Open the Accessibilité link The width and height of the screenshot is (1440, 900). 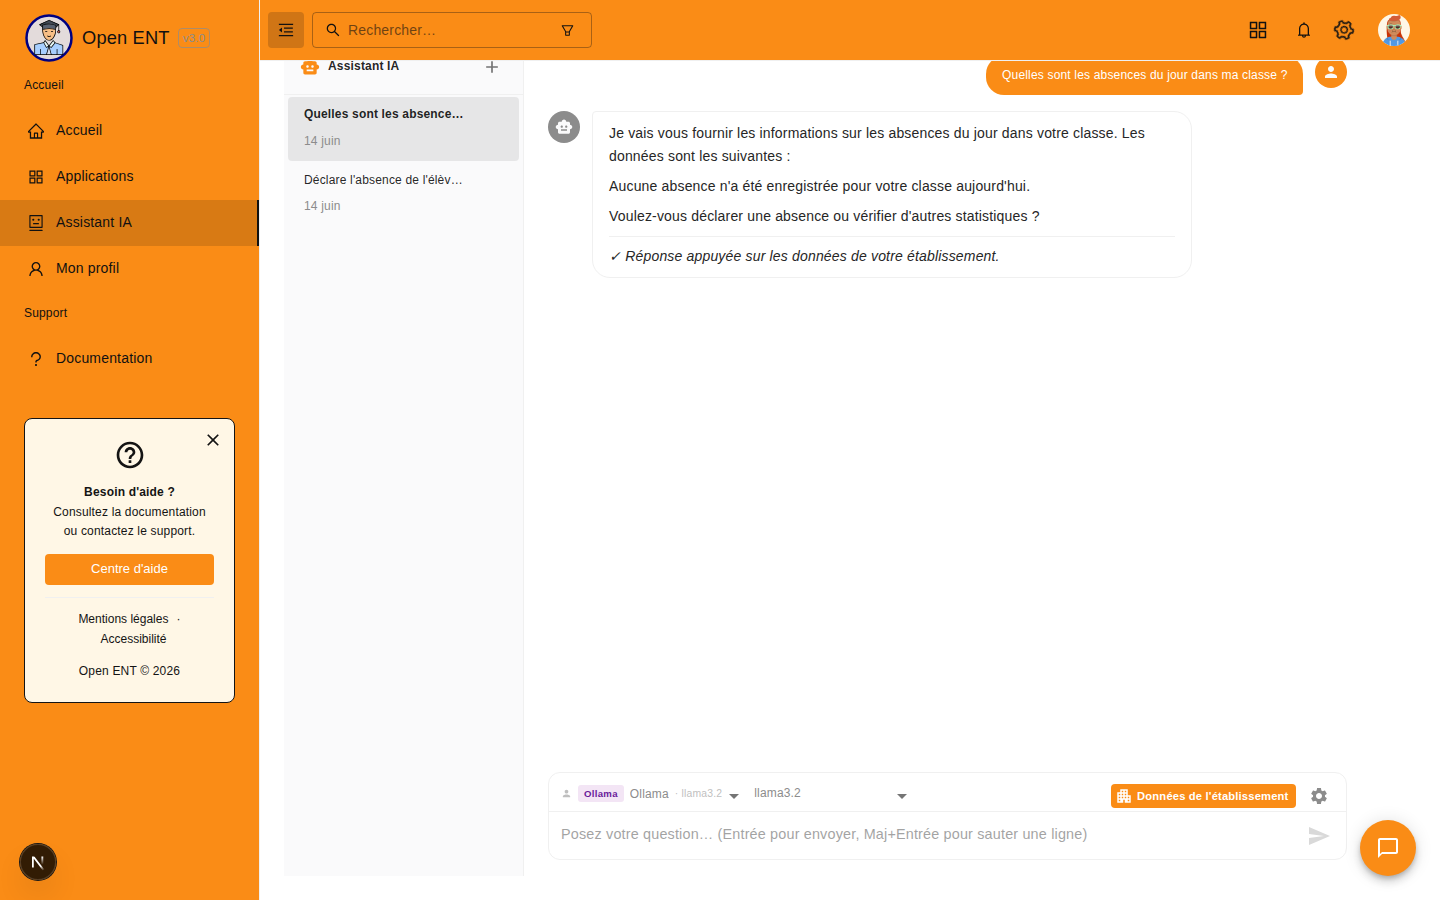click(x=133, y=639)
